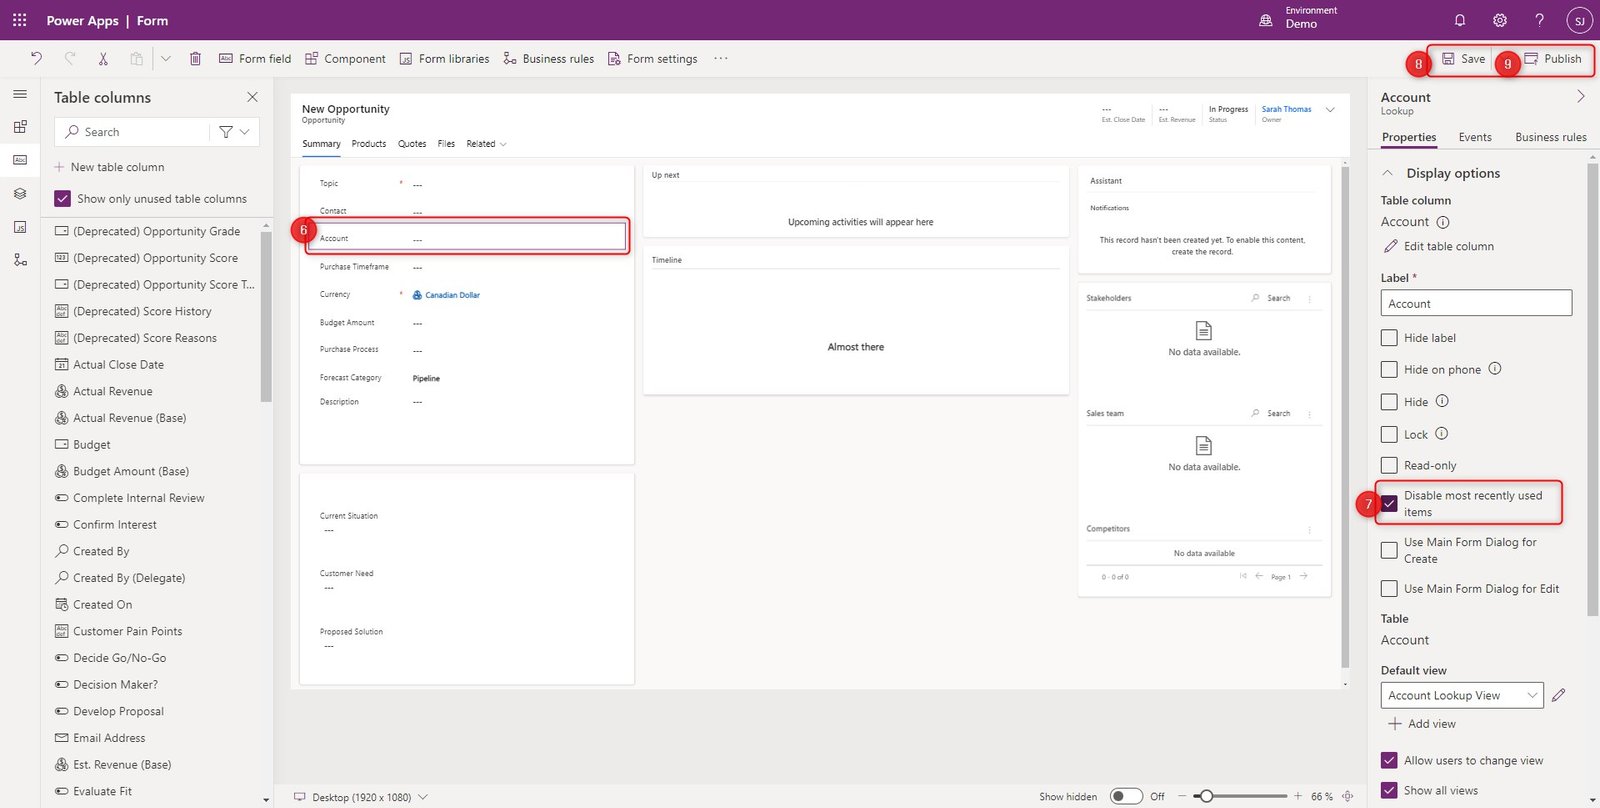Open the Files form tab

point(446,144)
